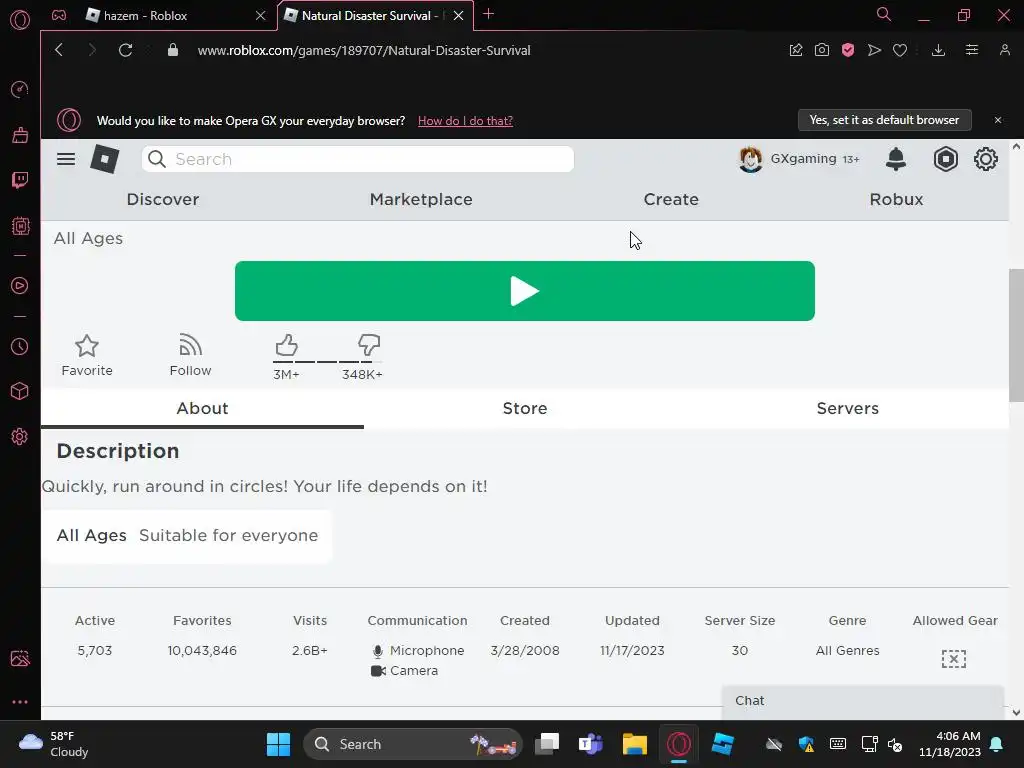Go back to the previous page
This screenshot has width=1024, height=768.
(59, 50)
